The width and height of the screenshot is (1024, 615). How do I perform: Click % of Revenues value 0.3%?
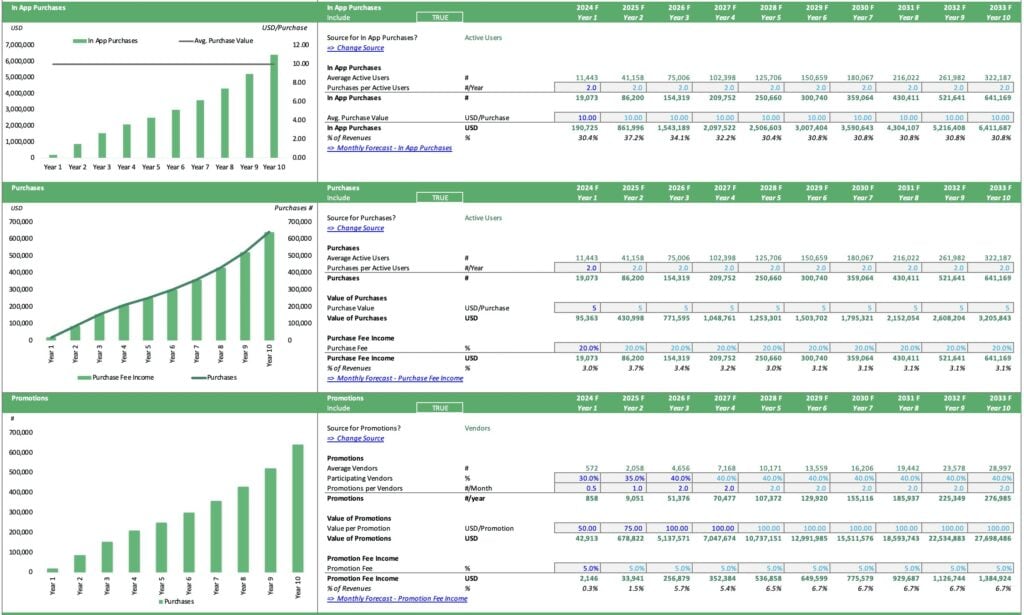click(x=590, y=588)
